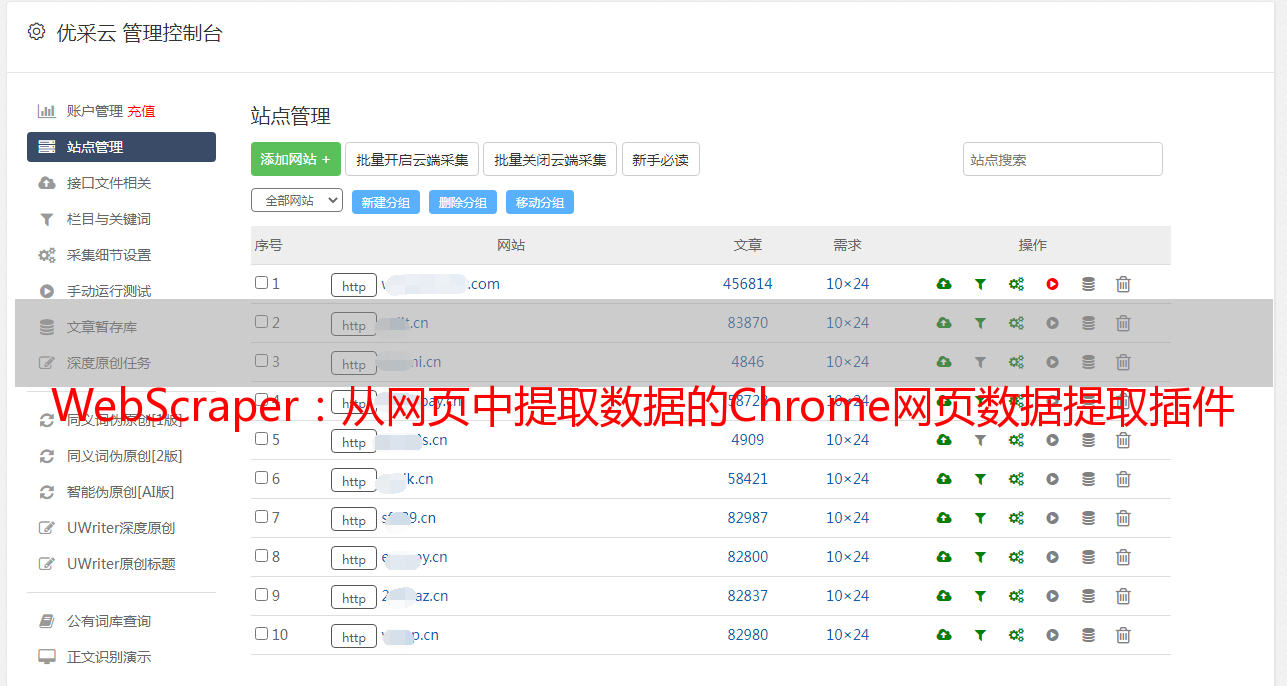The image size is (1287, 686).
Task: Click the red play icon in row 1
Action: click(x=1052, y=284)
